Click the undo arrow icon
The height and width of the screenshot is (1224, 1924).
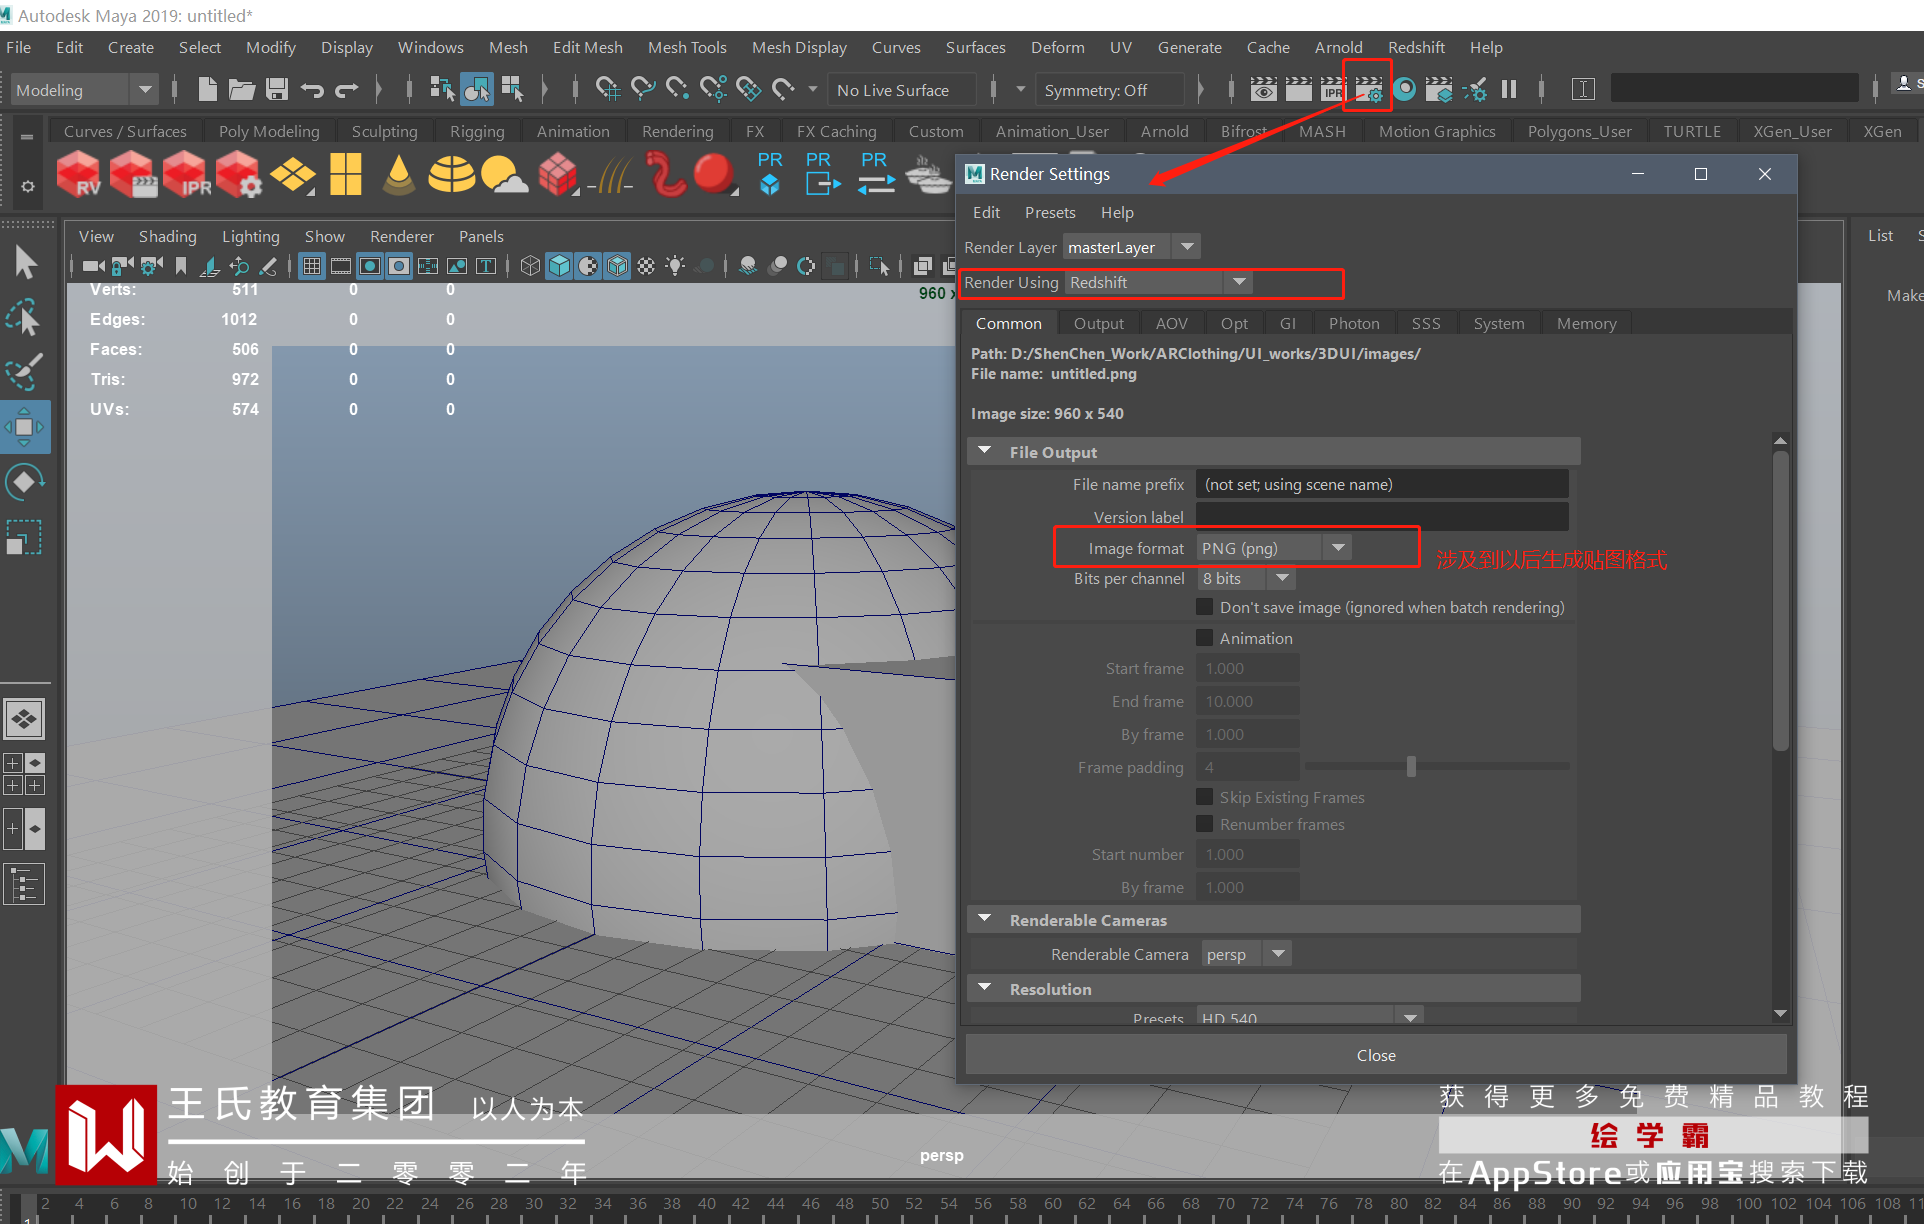point(312,90)
